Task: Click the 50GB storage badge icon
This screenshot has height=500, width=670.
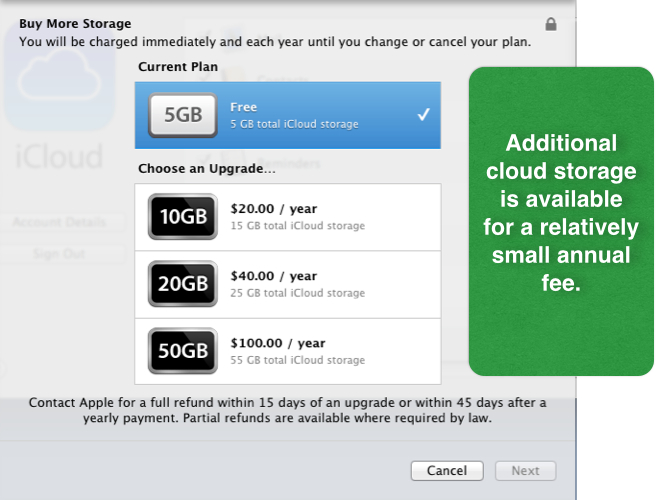Action: [183, 351]
